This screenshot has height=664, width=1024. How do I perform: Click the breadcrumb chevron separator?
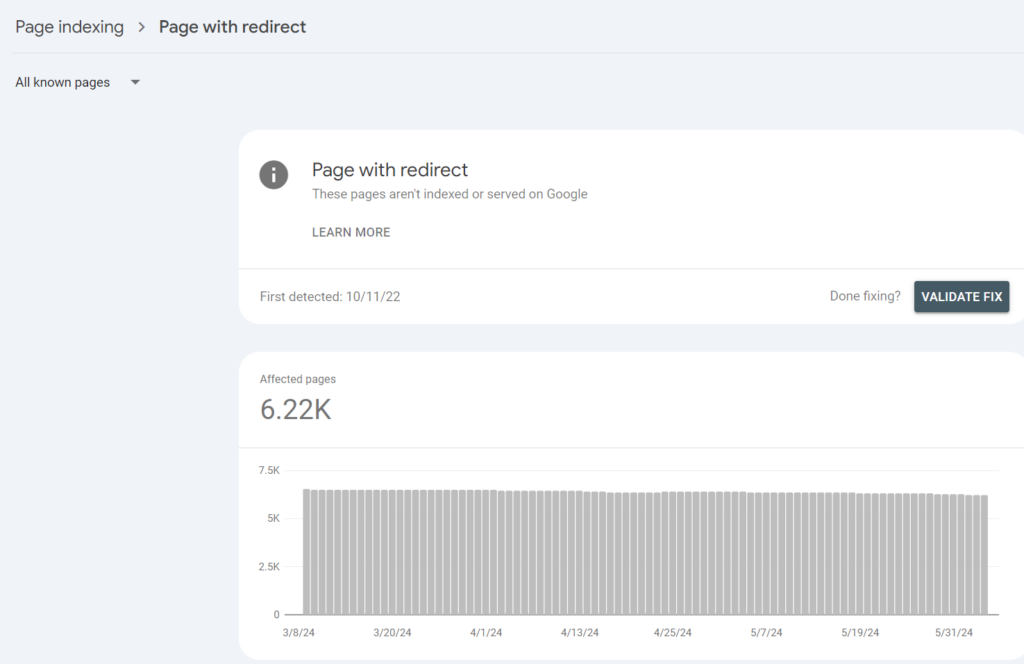pos(141,27)
